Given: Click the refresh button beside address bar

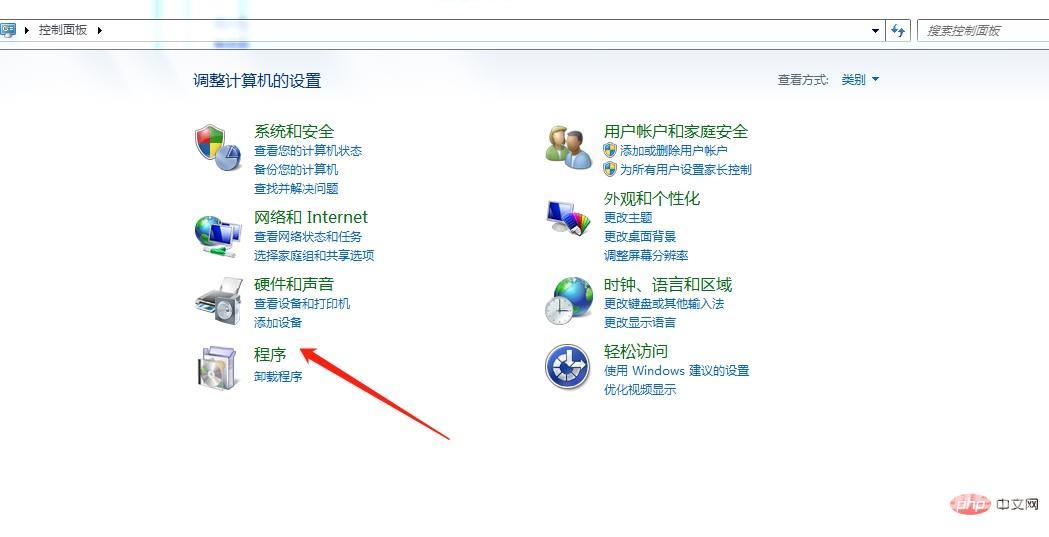Looking at the screenshot, I should (898, 30).
